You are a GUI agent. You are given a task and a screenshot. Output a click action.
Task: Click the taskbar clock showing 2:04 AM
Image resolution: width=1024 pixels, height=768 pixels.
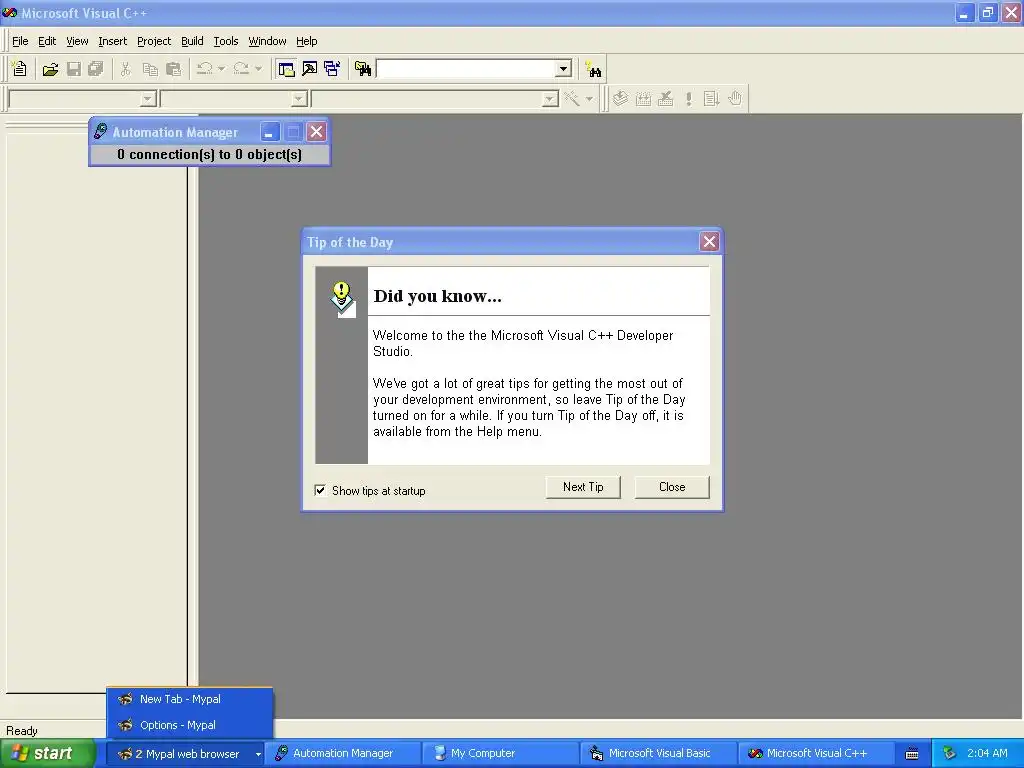[x=987, y=754]
